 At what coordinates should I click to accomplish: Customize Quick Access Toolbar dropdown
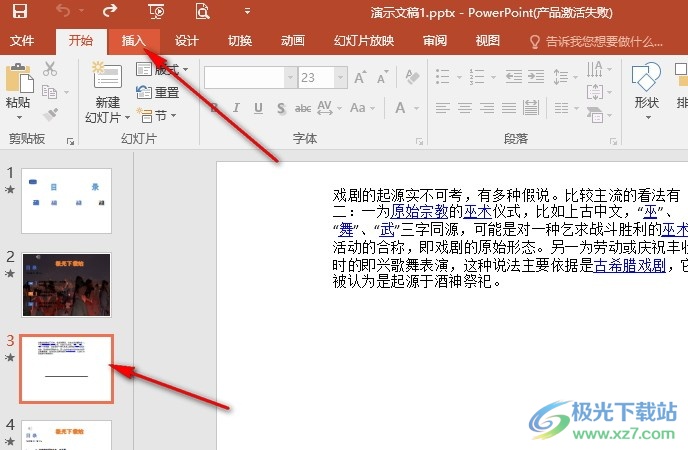[247, 11]
